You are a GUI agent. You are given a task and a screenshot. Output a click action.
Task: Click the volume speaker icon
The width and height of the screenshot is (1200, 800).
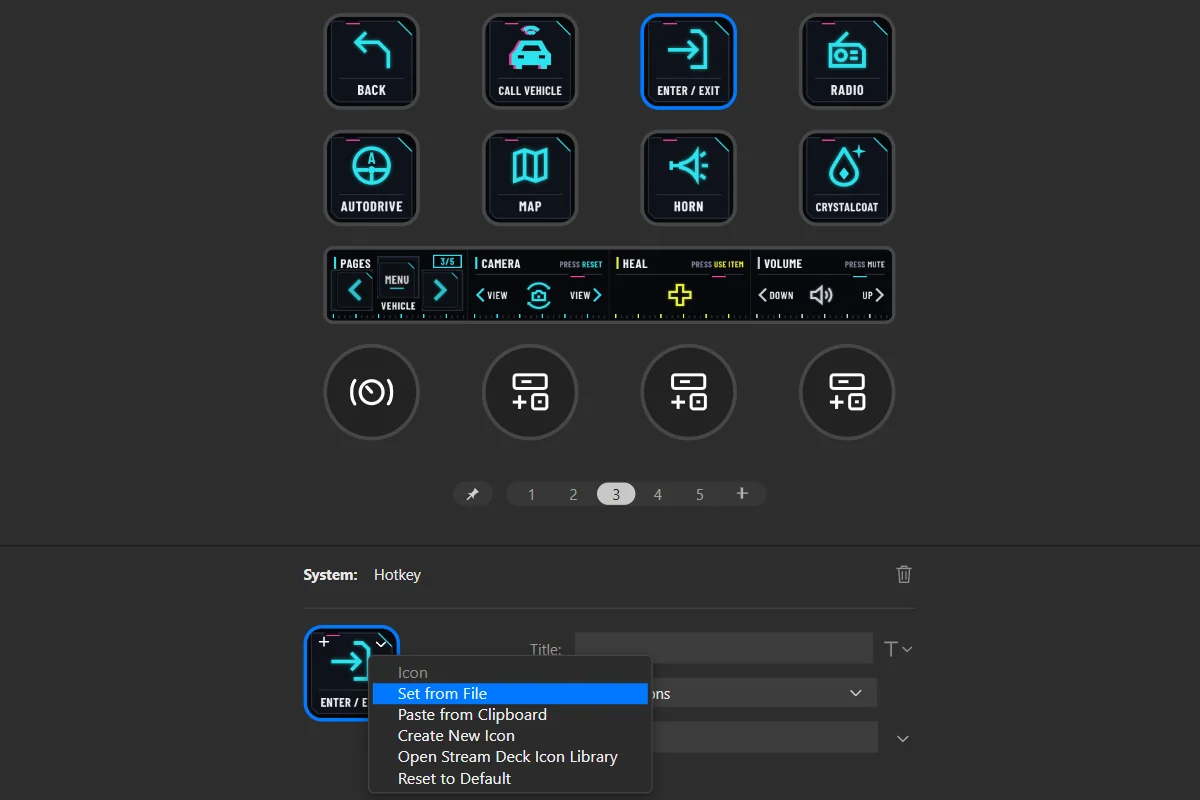click(x=821, y=295)
